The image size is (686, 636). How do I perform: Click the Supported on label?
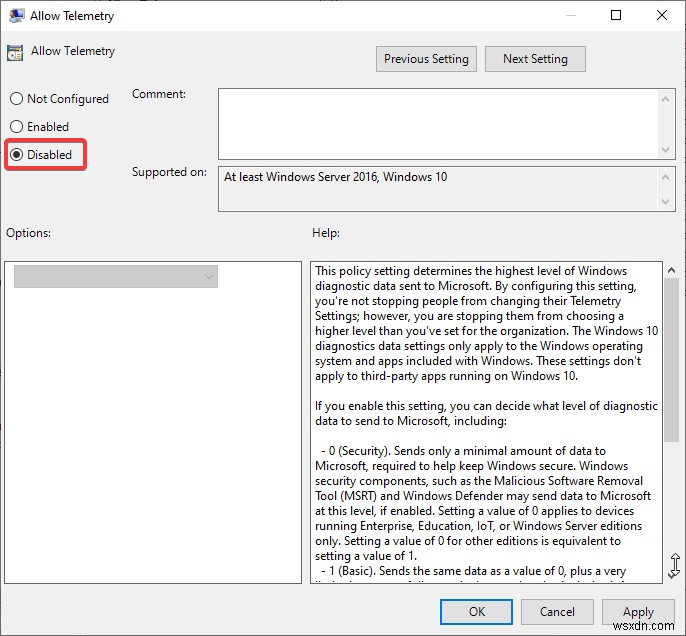click(x=169, y=172)
